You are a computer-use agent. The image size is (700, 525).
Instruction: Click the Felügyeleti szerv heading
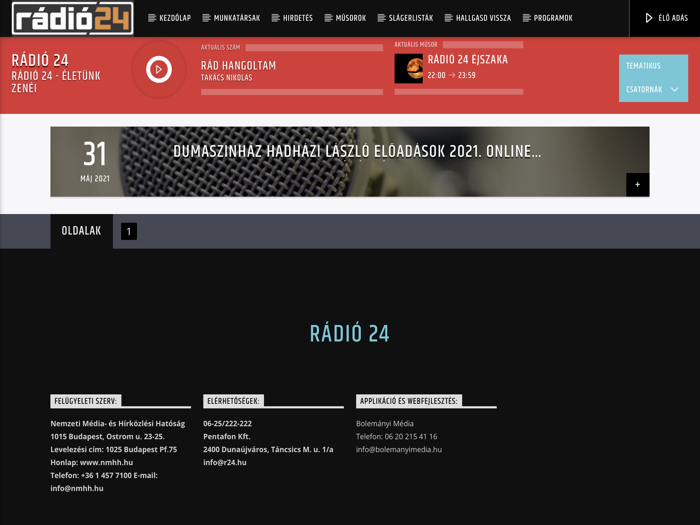[x=85, y=401]
